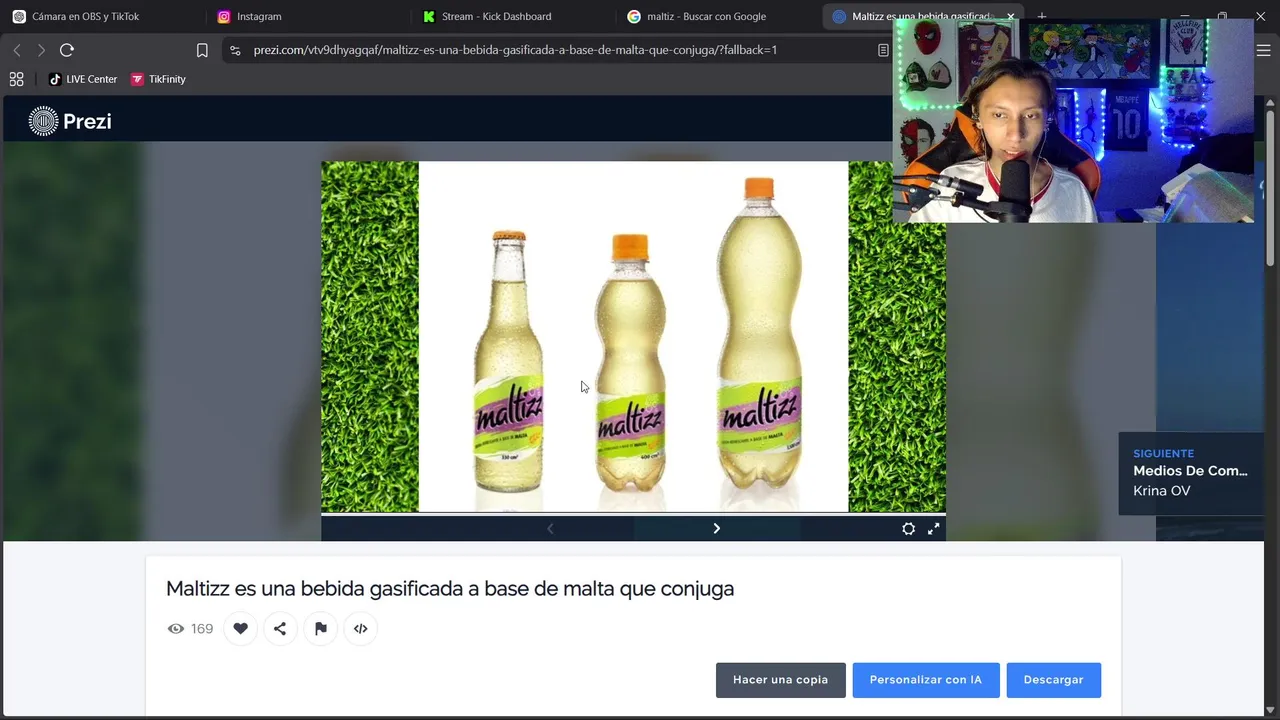Viewport: 1280px width, 720px height.
Task: Go to the next slide arrow
Action: (716, 528)
